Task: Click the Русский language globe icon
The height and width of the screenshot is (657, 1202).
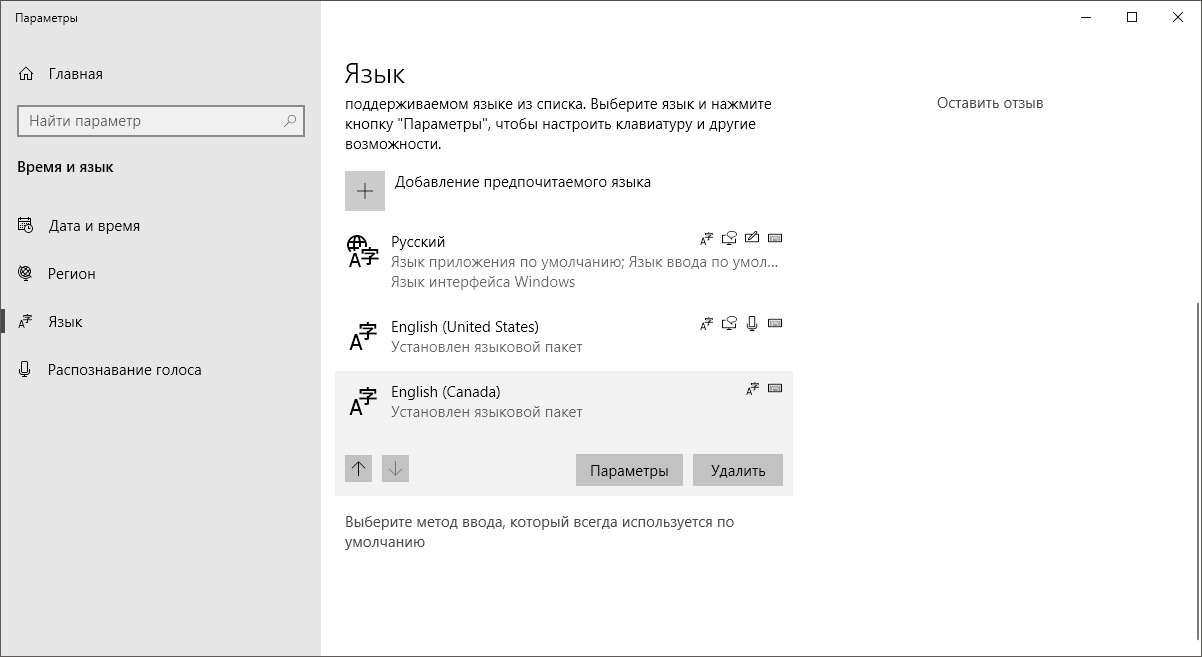Action: click(x=362, y=251)
